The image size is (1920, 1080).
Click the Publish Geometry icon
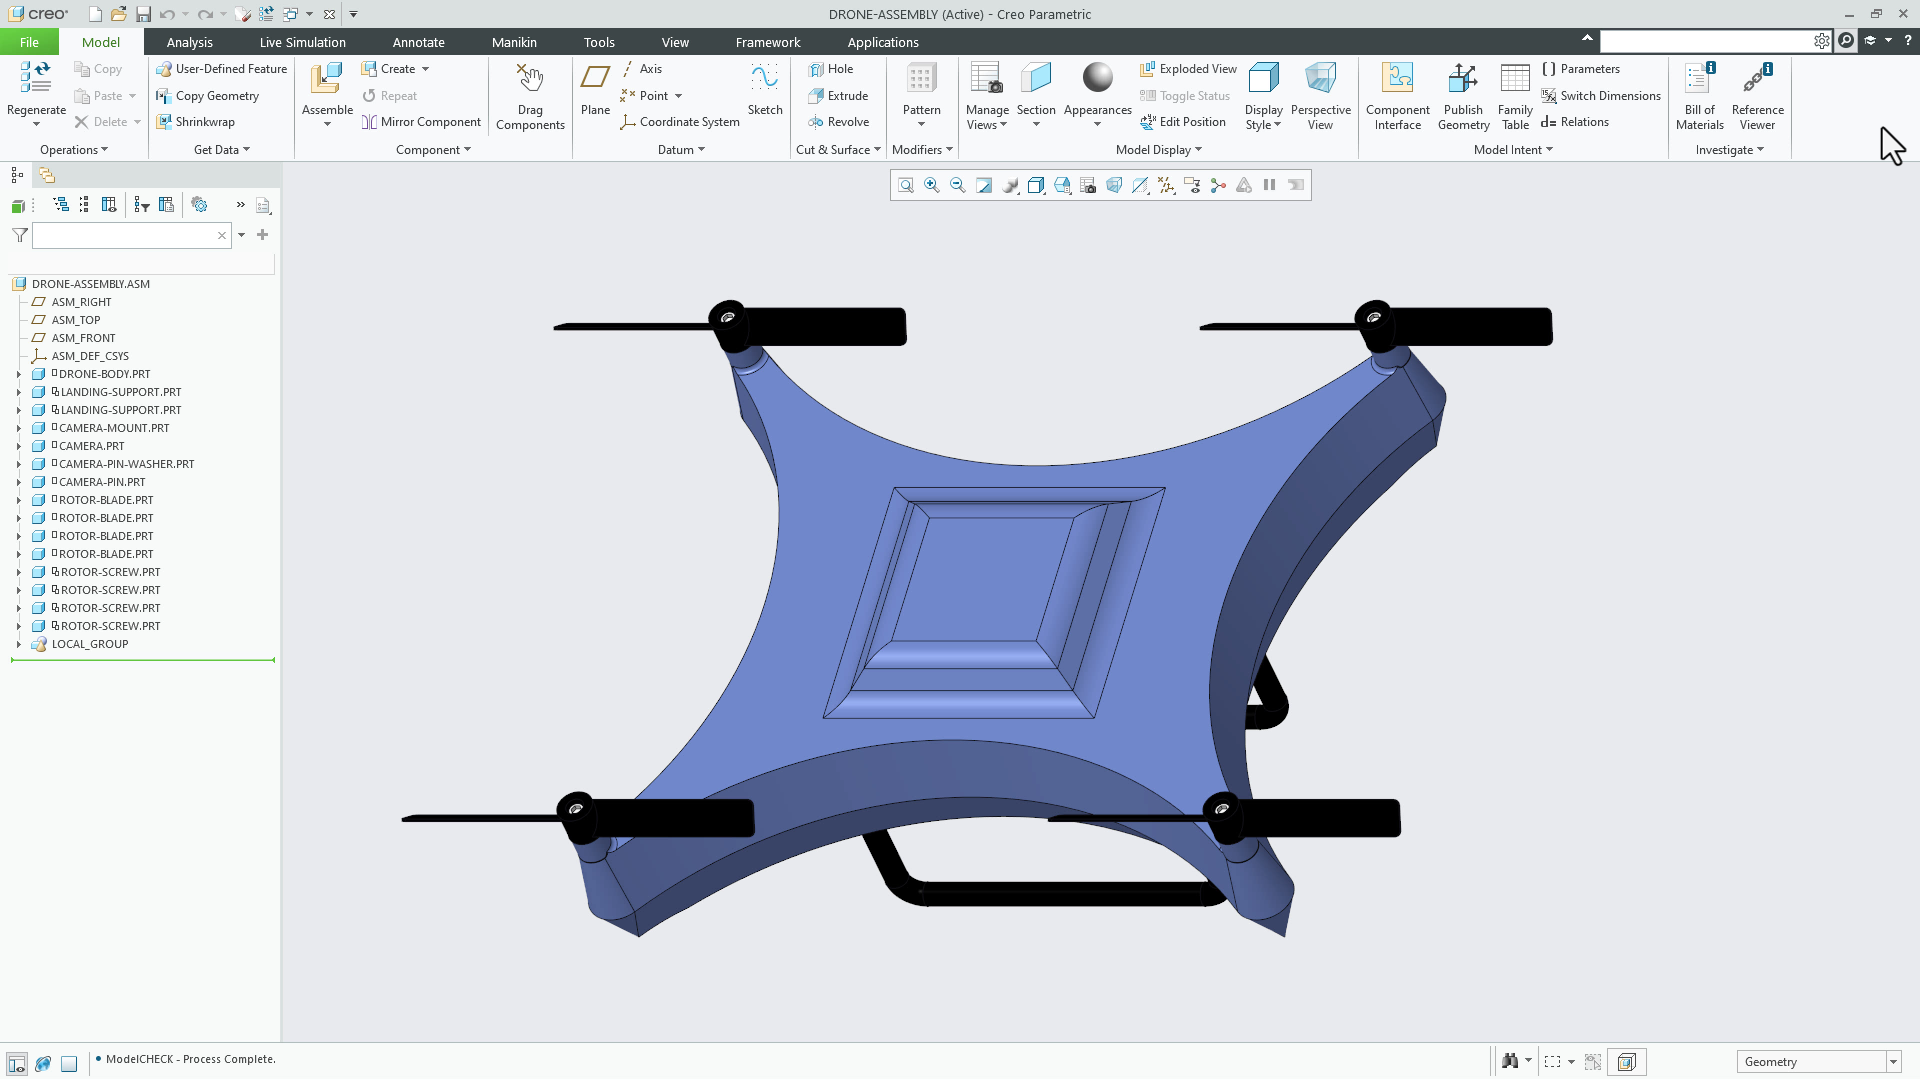1463,79
